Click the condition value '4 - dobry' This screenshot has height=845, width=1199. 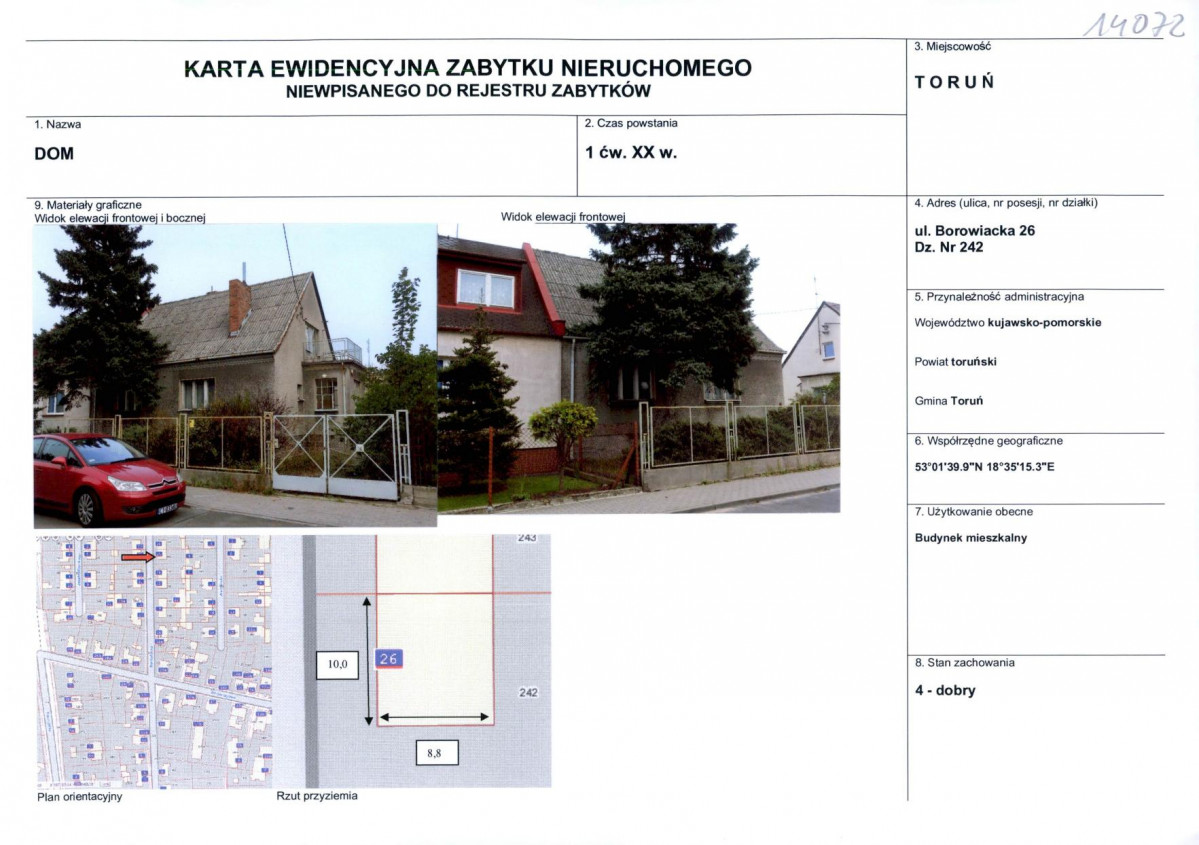tap(945, 691)
